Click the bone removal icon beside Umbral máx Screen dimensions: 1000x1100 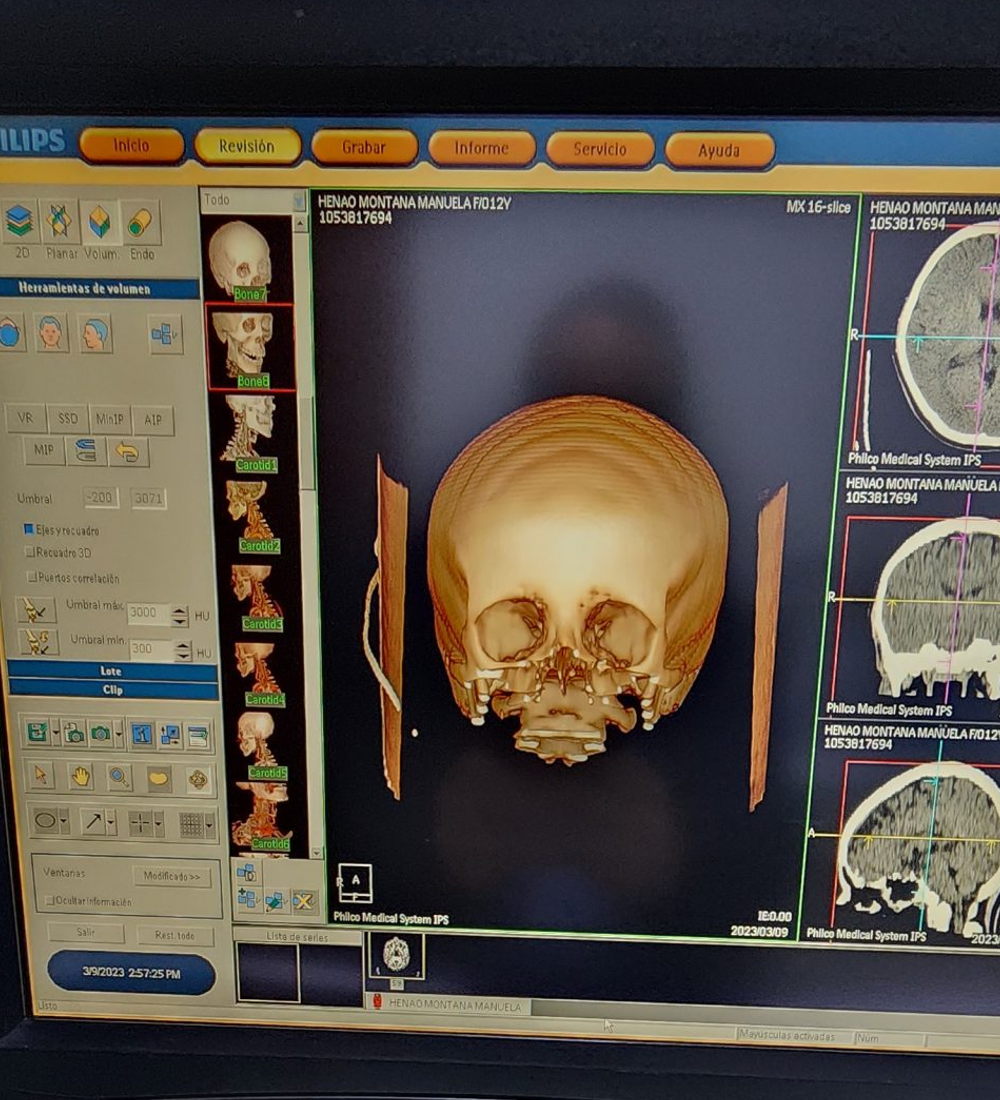click(36, 610)
